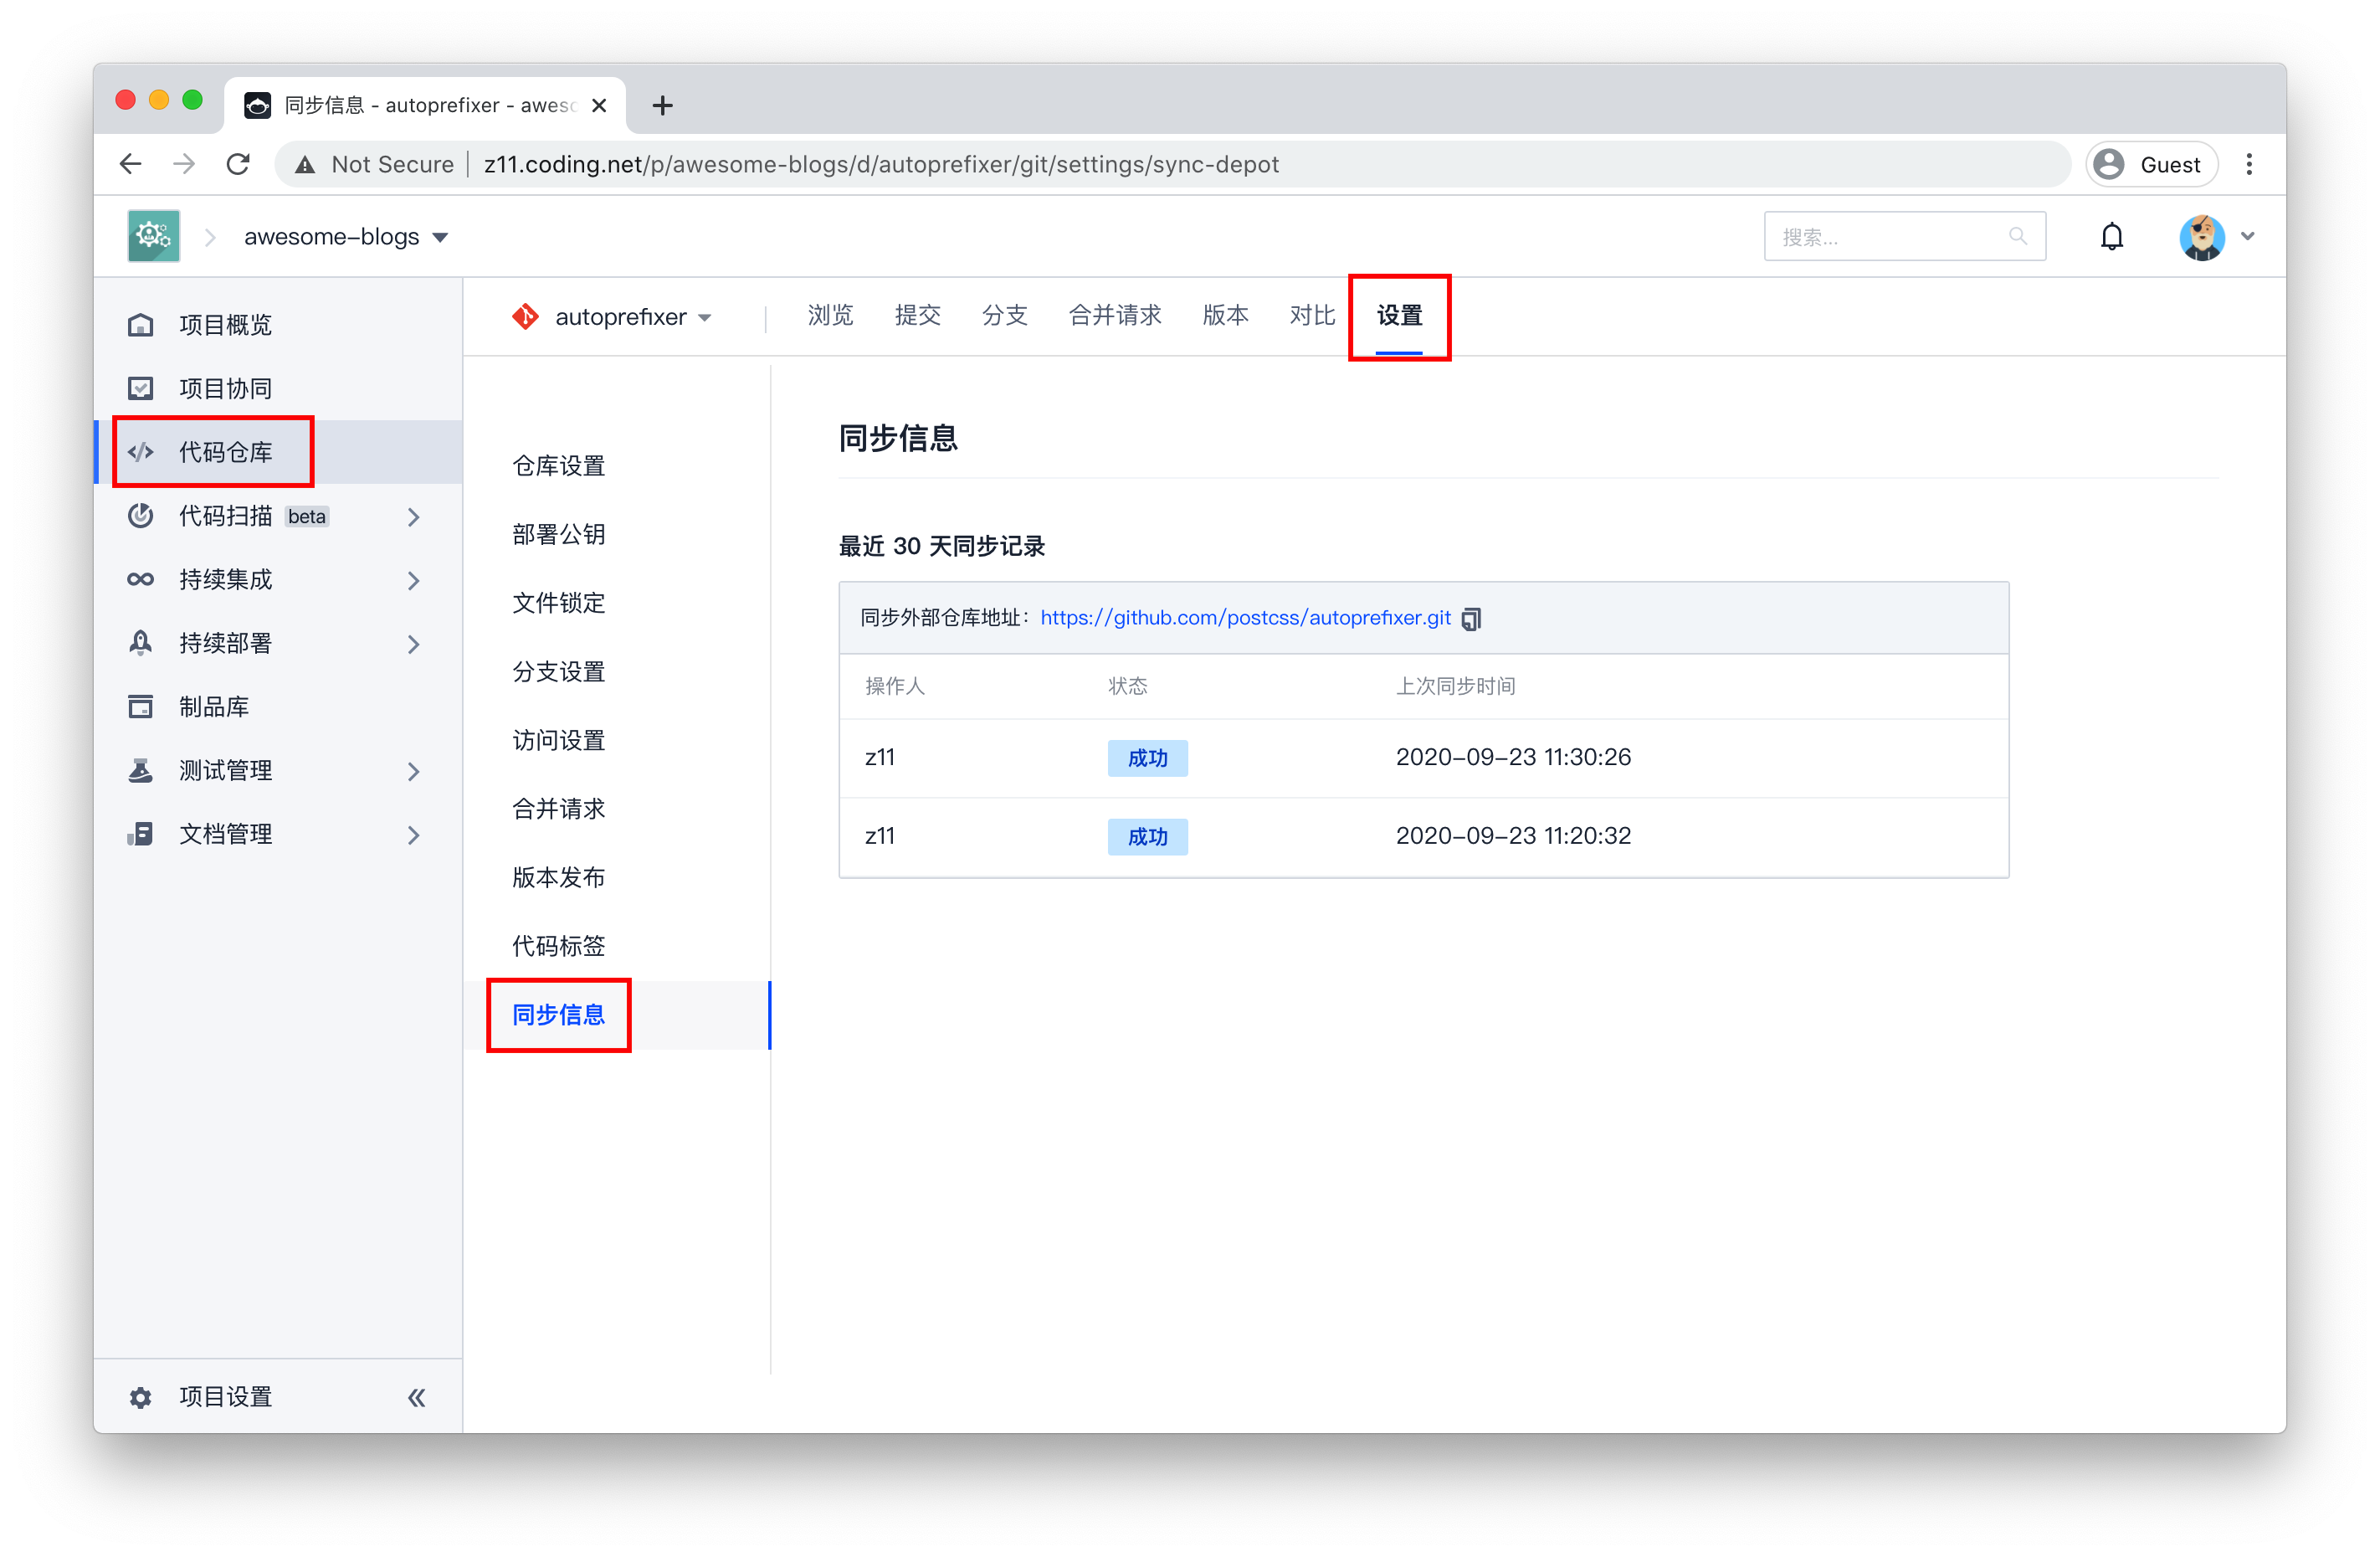2380x1557 pixels.
Task: Switch to the 合并请求 tab
Action: click(x=1115, y=316)
